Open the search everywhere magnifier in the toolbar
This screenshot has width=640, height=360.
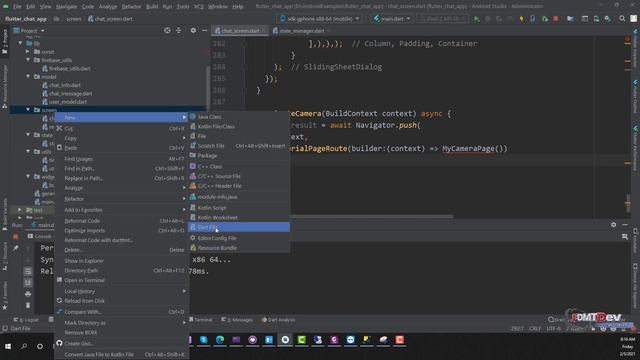622,19
